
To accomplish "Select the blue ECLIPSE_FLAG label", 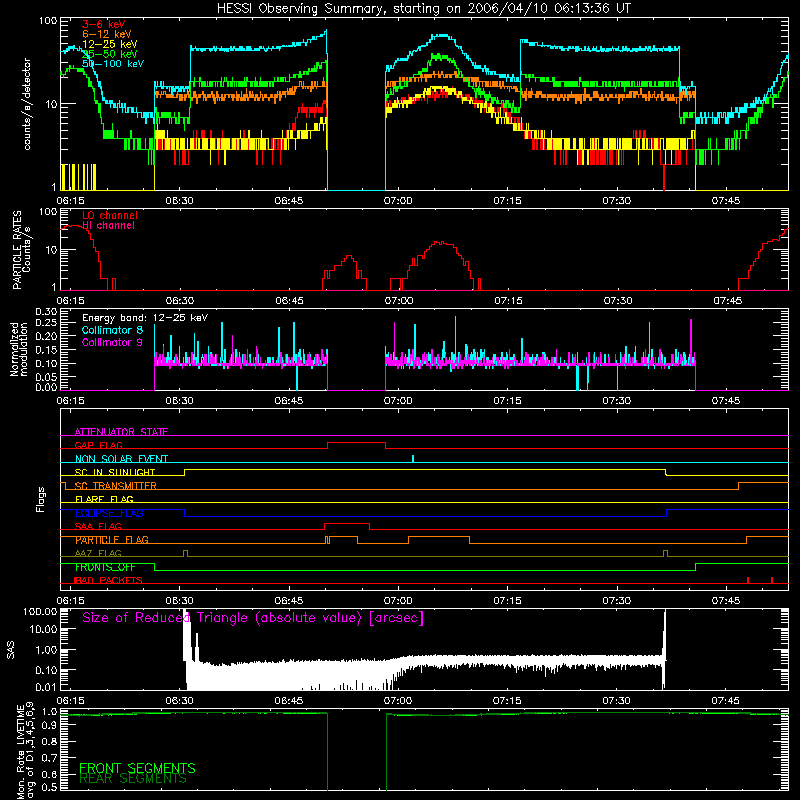I will click(x=109, y=513).
